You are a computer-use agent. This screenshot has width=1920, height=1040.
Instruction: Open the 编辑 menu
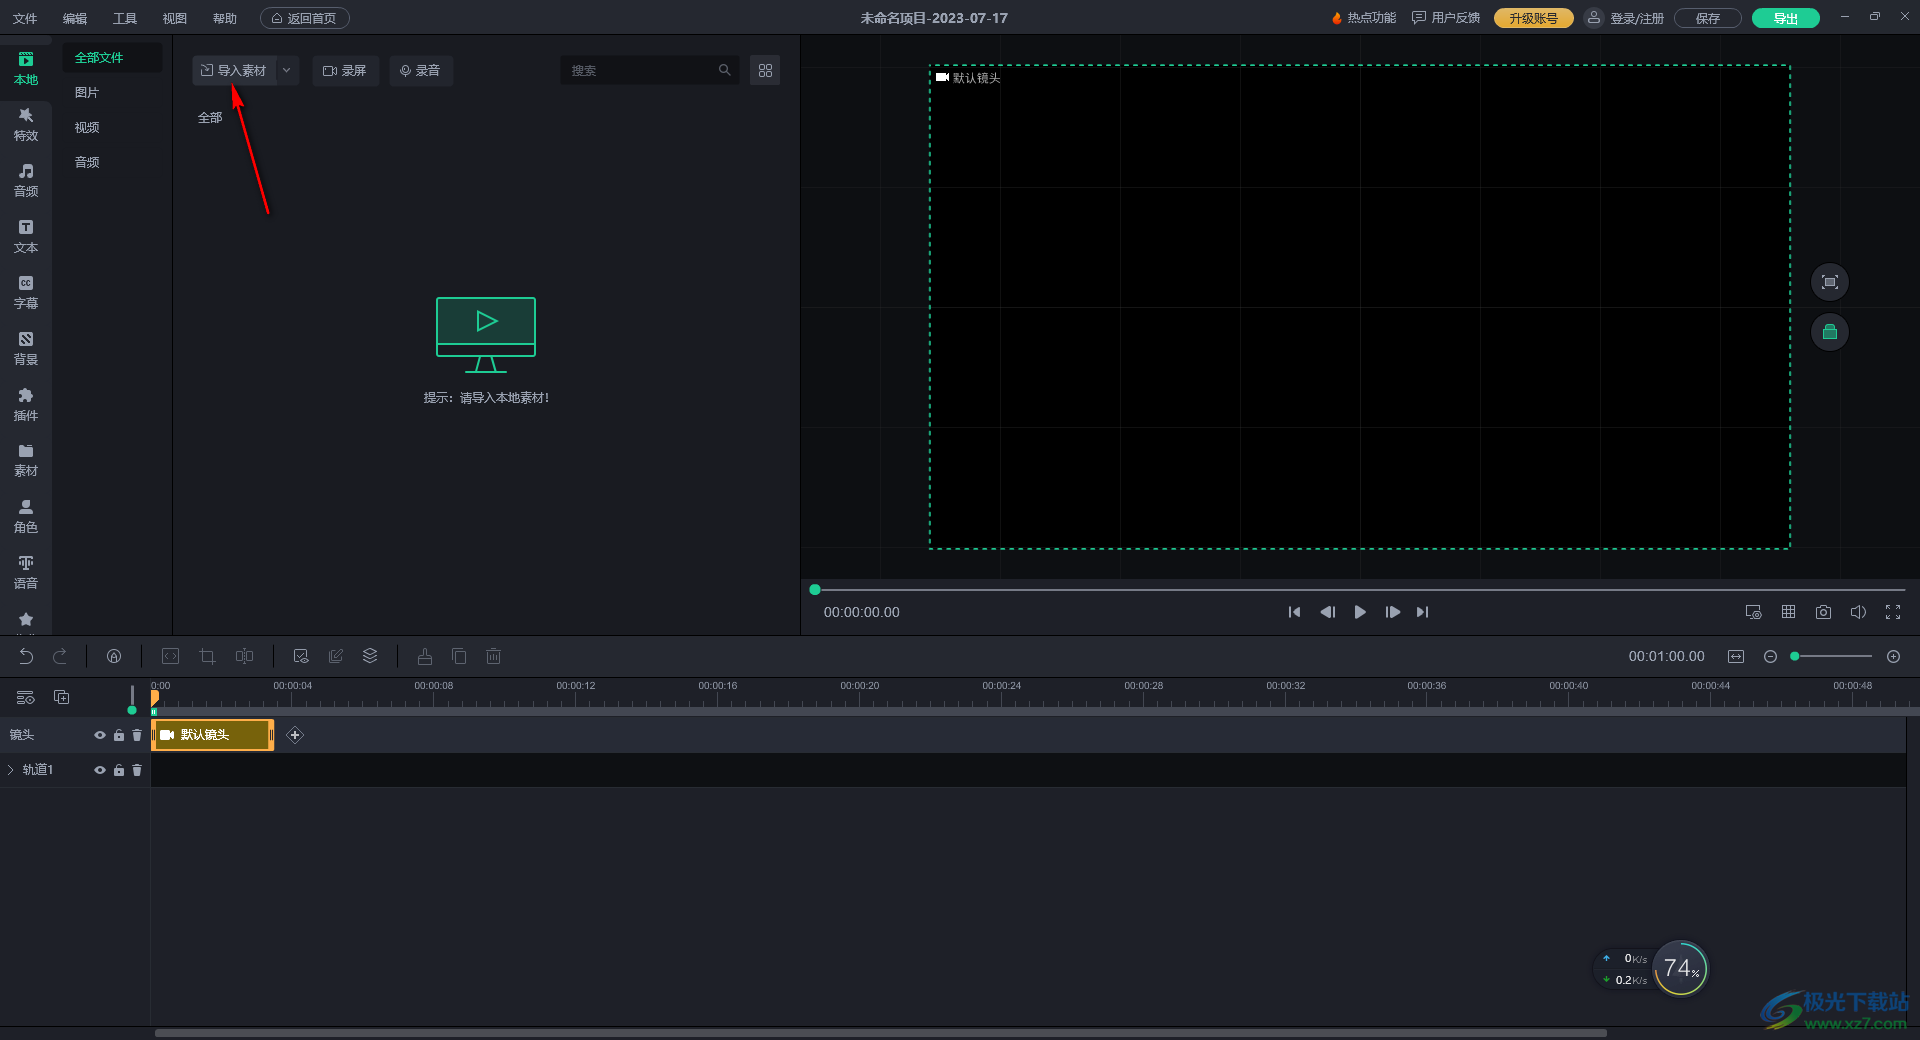pyautogui.click(x=75, y=18)
